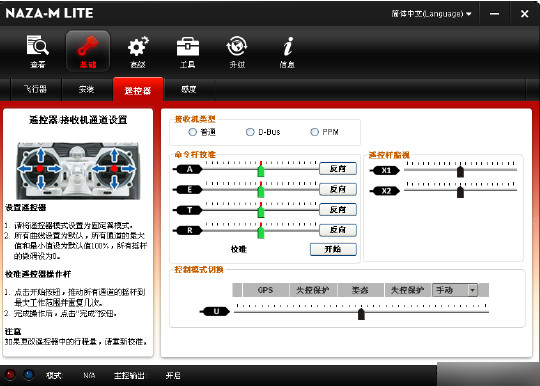Reverse the T channel with 反向 button
Screen dimensions: 540x386
coord(338,209)
